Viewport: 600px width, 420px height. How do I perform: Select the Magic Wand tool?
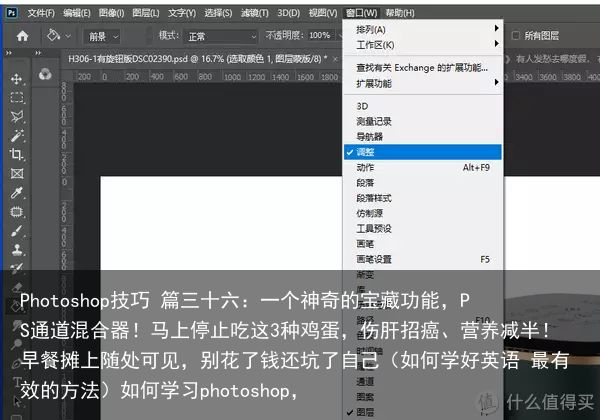click(x=17, y=136)
